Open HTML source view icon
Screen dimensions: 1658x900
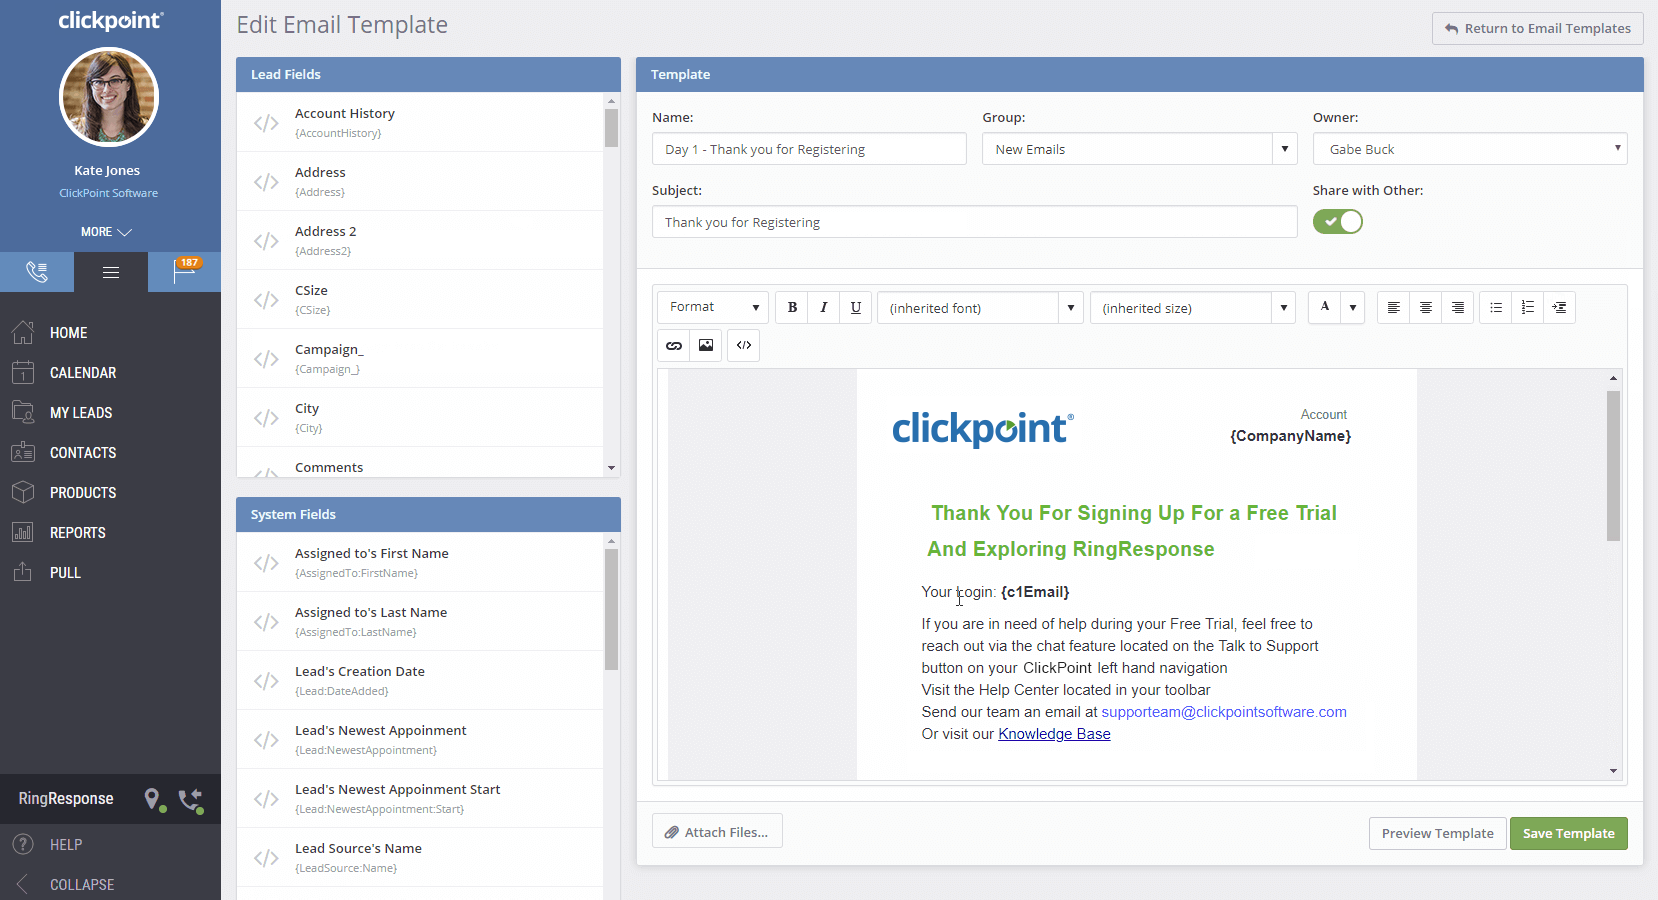click(744, 345)
